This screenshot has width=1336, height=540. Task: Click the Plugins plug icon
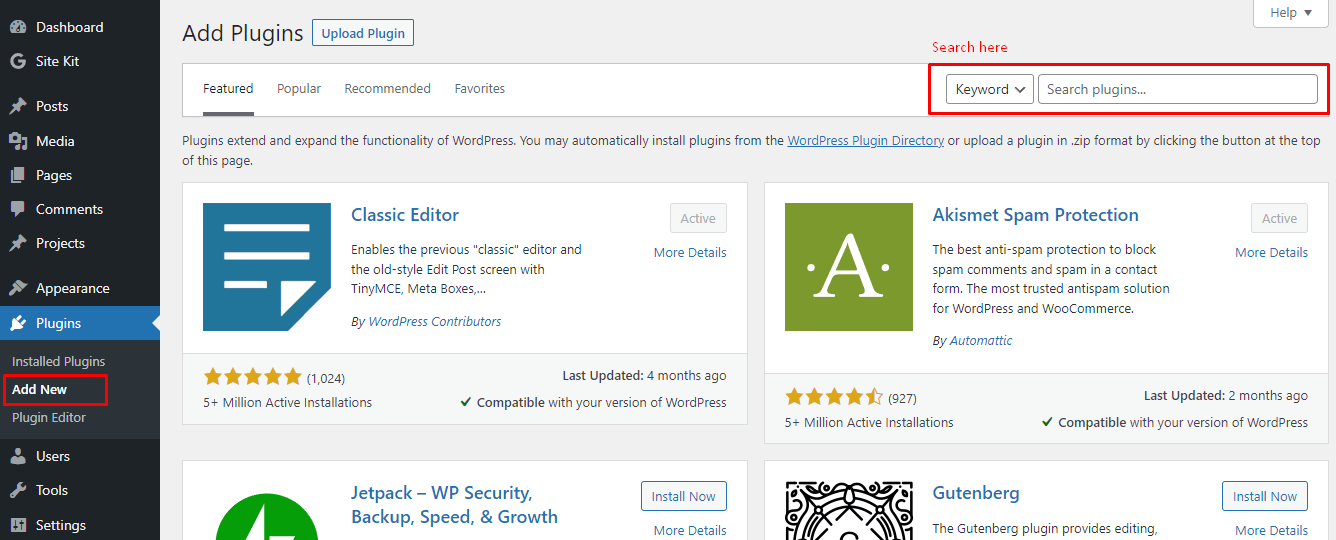coord(18,323)
